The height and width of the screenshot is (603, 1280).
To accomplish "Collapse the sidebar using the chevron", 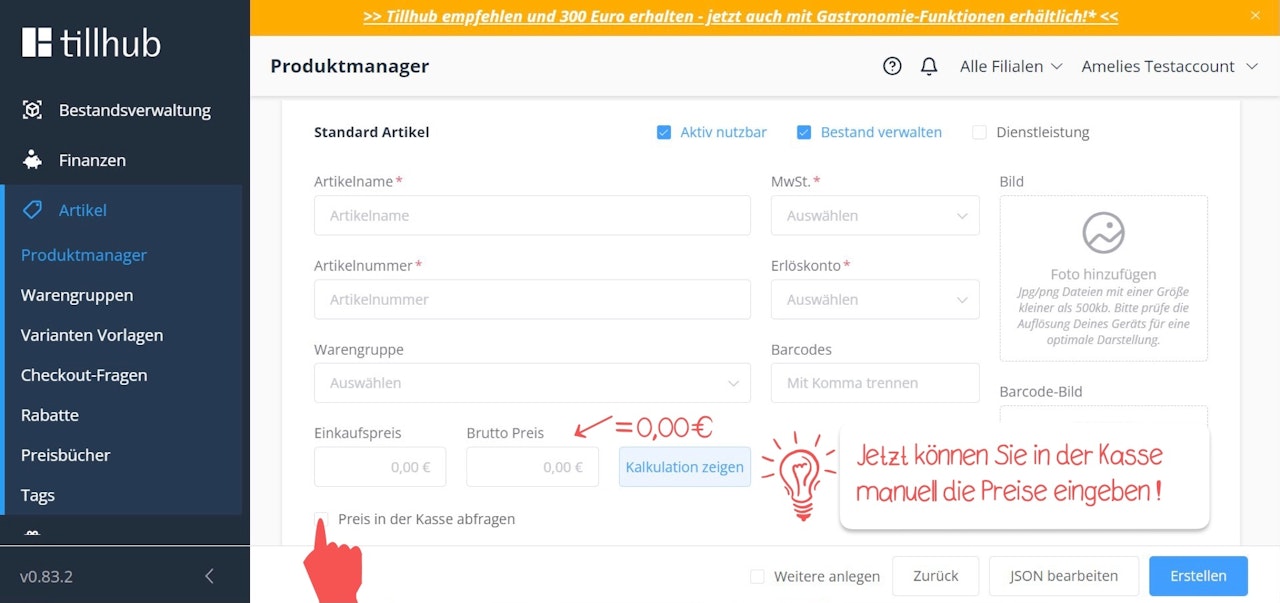I will 209,576.
